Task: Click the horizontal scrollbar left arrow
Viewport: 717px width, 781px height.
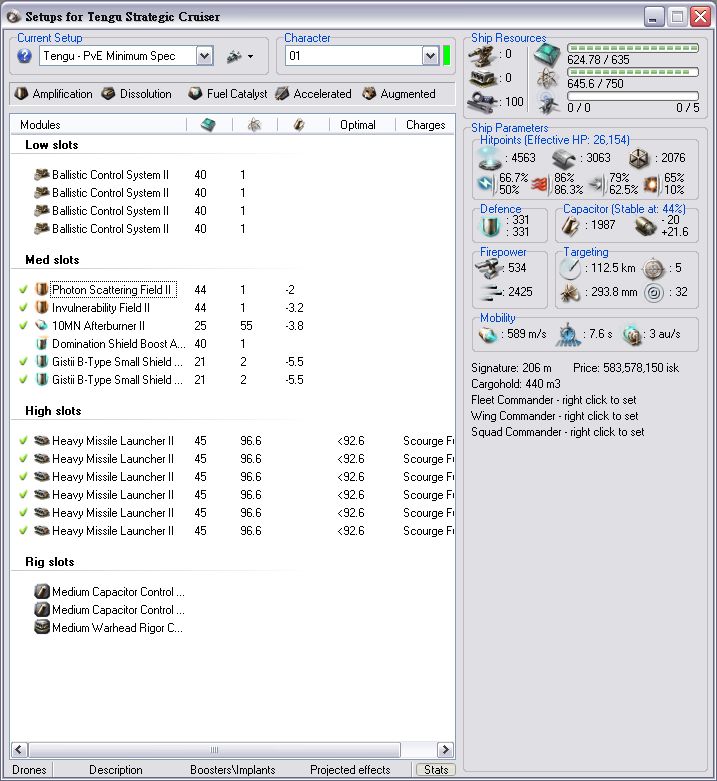Action: 19,749
